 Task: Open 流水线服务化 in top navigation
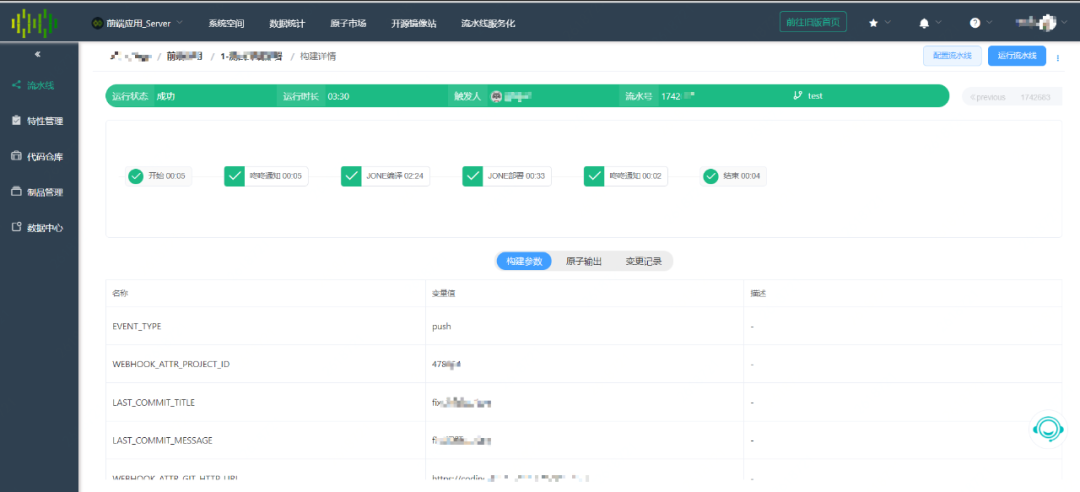(x=488, y=23)
